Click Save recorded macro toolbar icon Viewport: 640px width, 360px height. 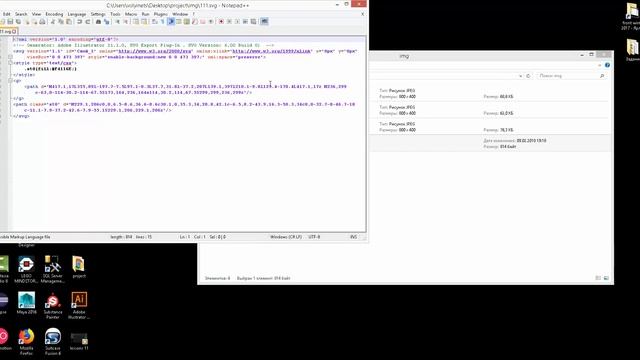(253, 21)
